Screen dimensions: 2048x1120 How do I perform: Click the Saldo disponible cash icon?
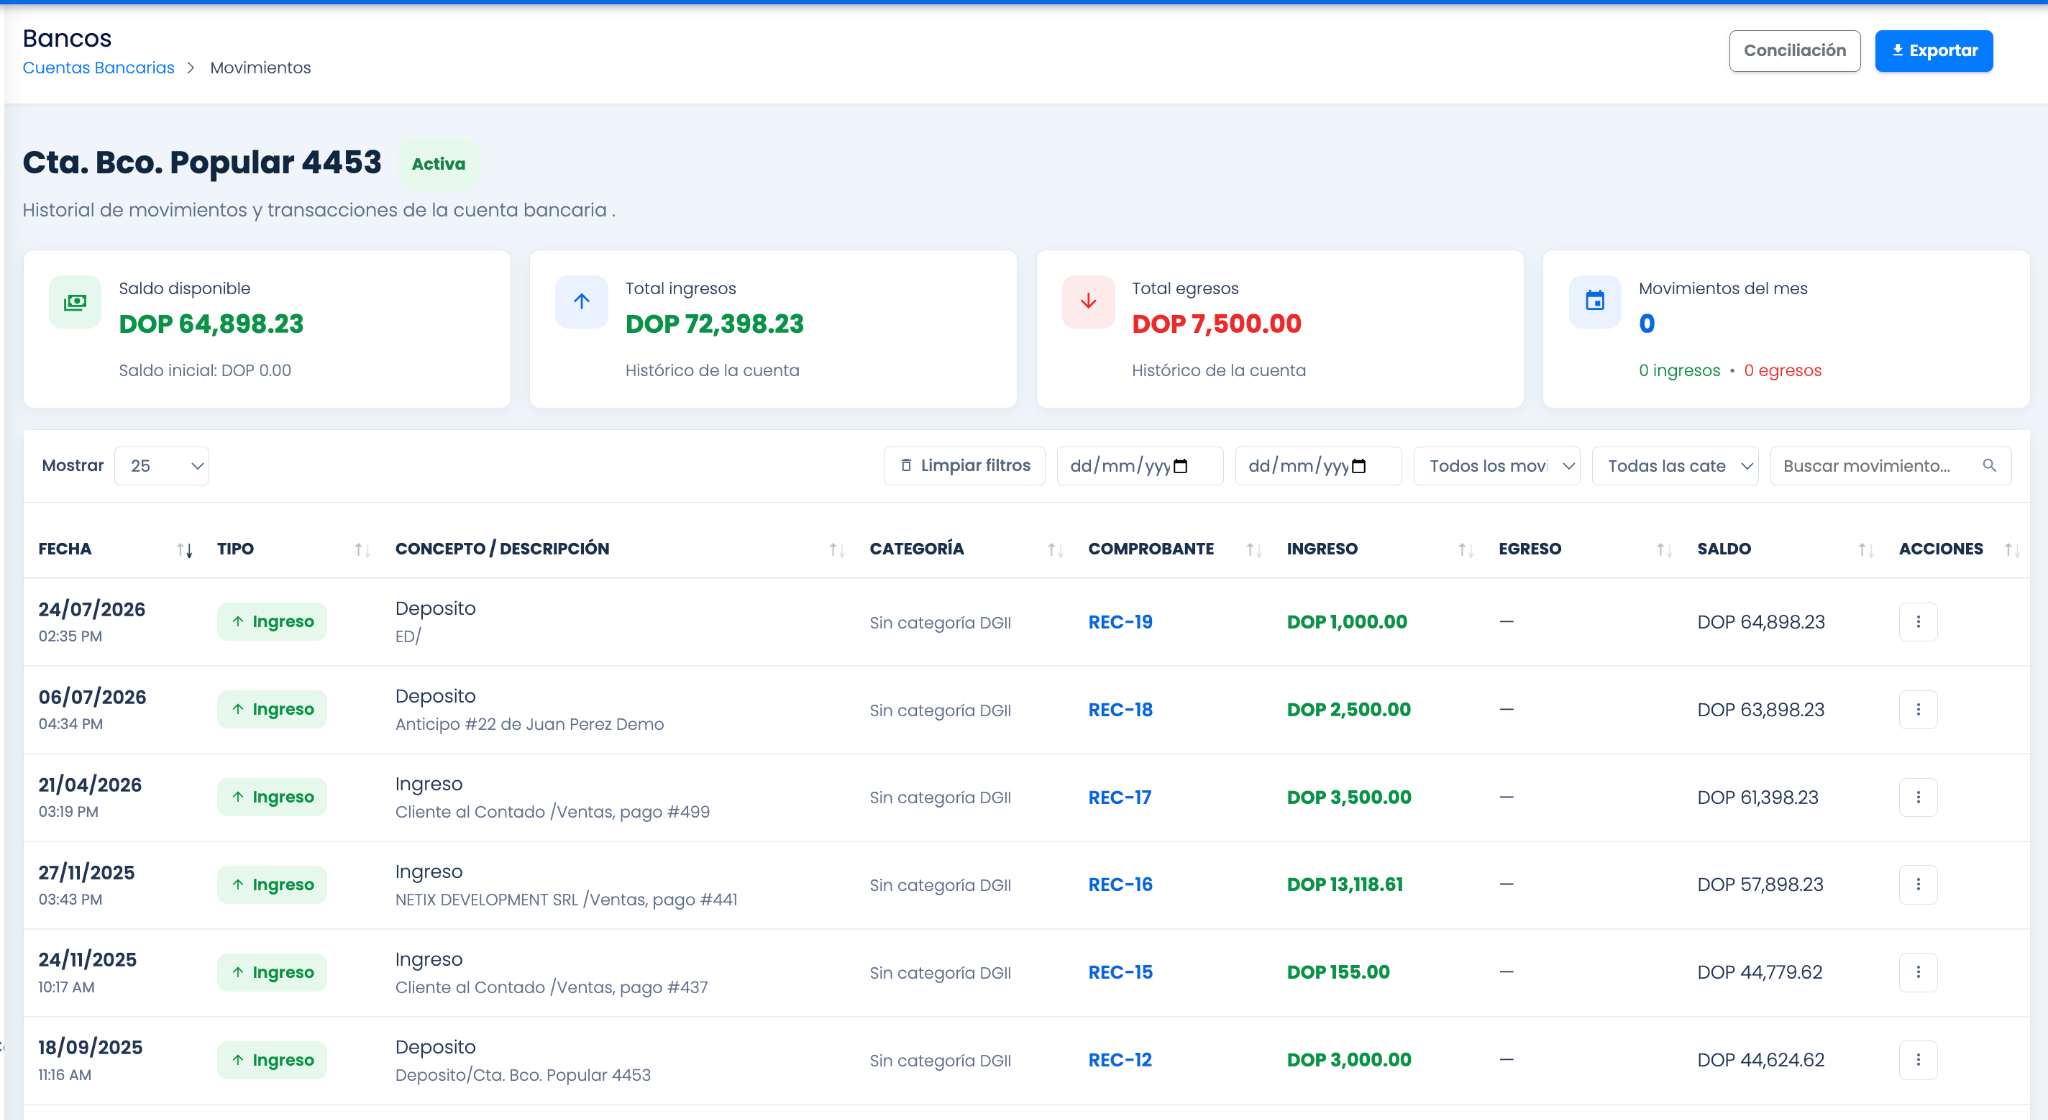(x=75, y=302)
